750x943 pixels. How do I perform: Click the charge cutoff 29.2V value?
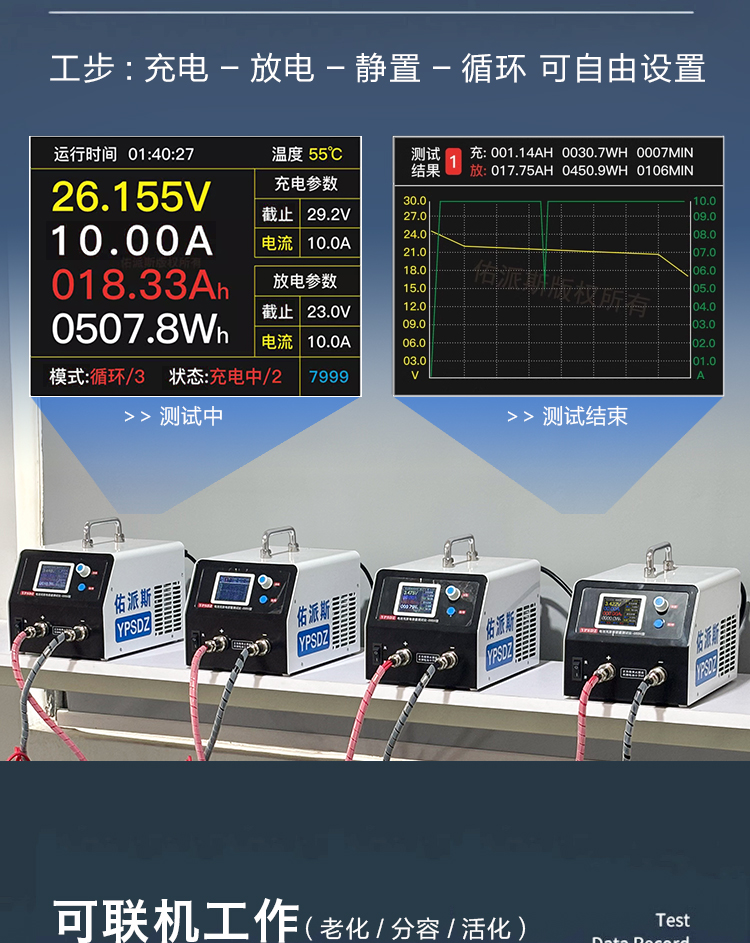coord(328,215)
